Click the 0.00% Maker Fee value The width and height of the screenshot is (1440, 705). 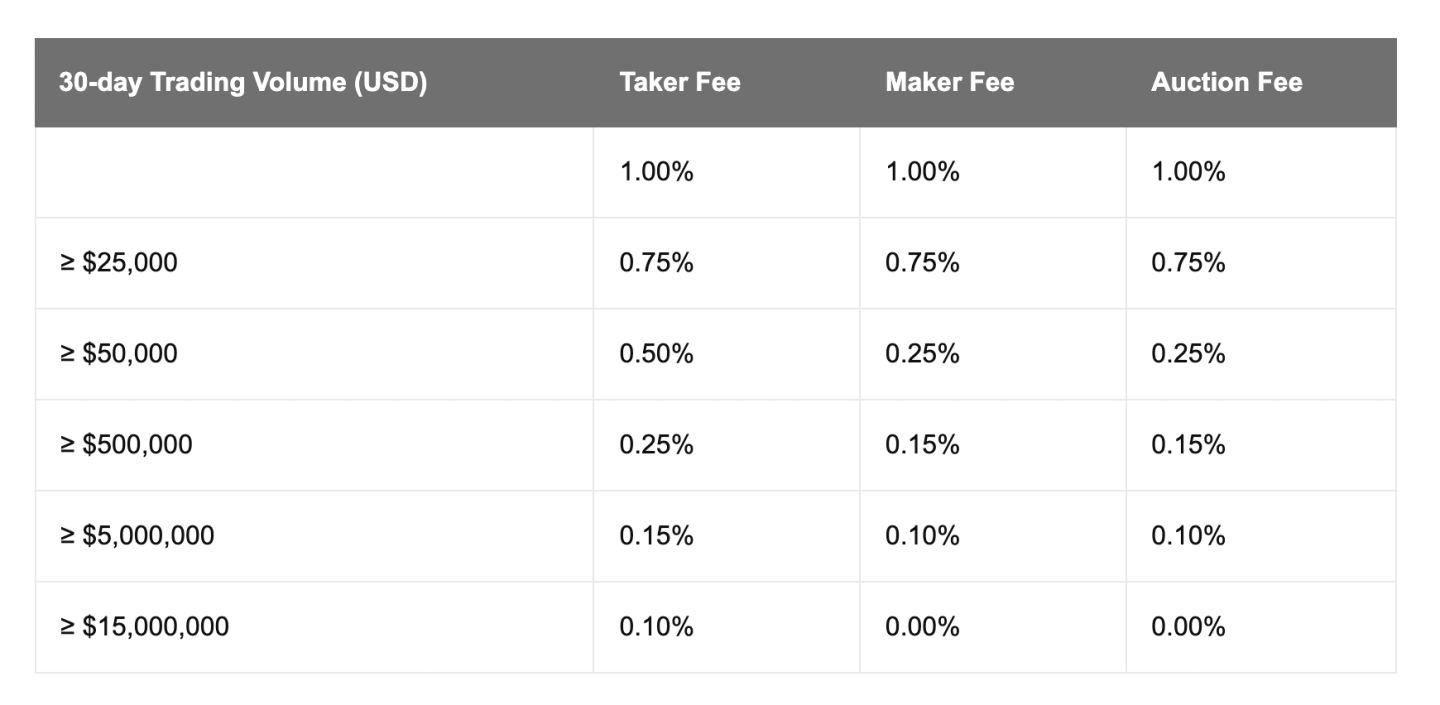point(922,627)
